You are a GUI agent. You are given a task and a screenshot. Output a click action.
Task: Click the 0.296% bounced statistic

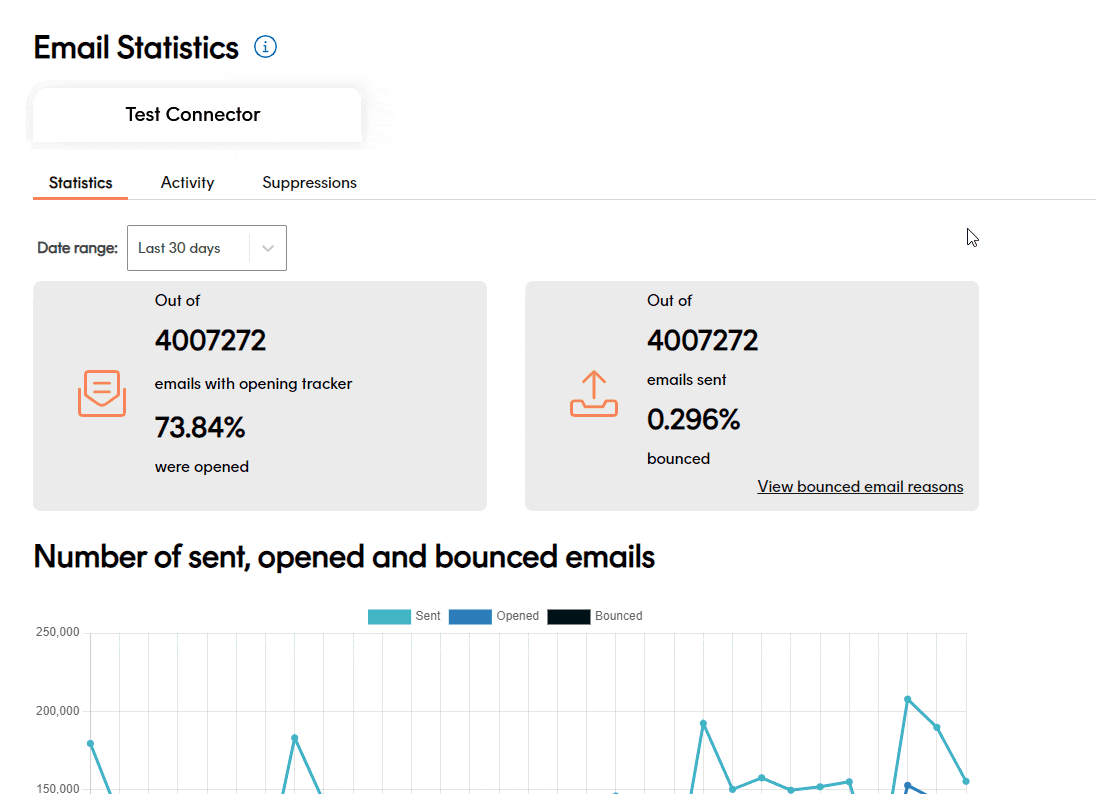click(x=694, y=419)
